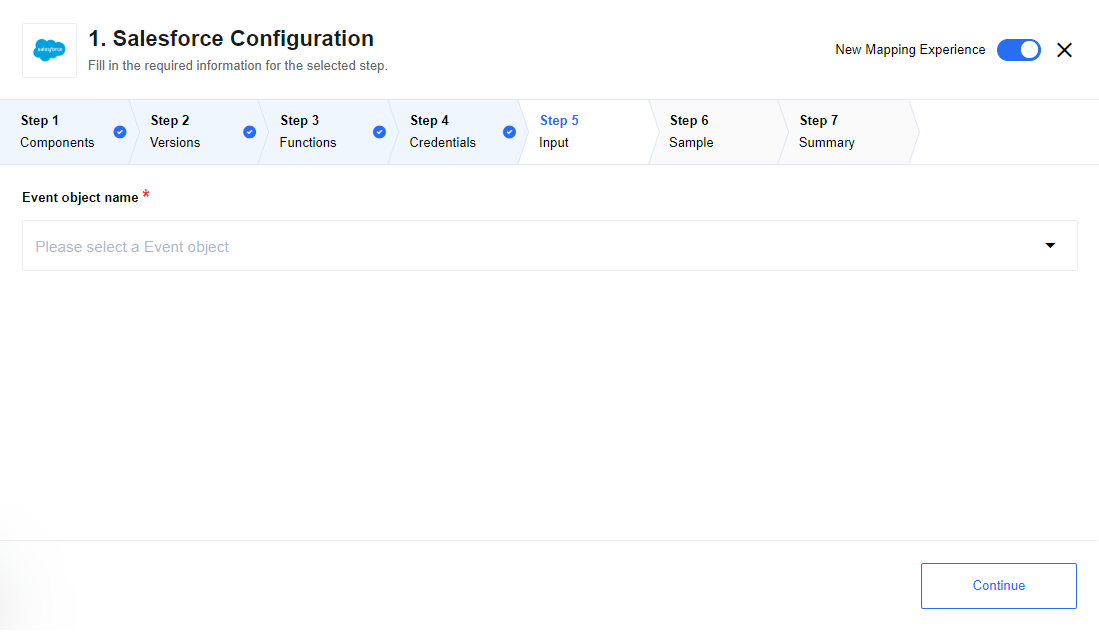Click the Step 1 completed checkmark icon
This screenshot has width=1099, height=636.
120,132
